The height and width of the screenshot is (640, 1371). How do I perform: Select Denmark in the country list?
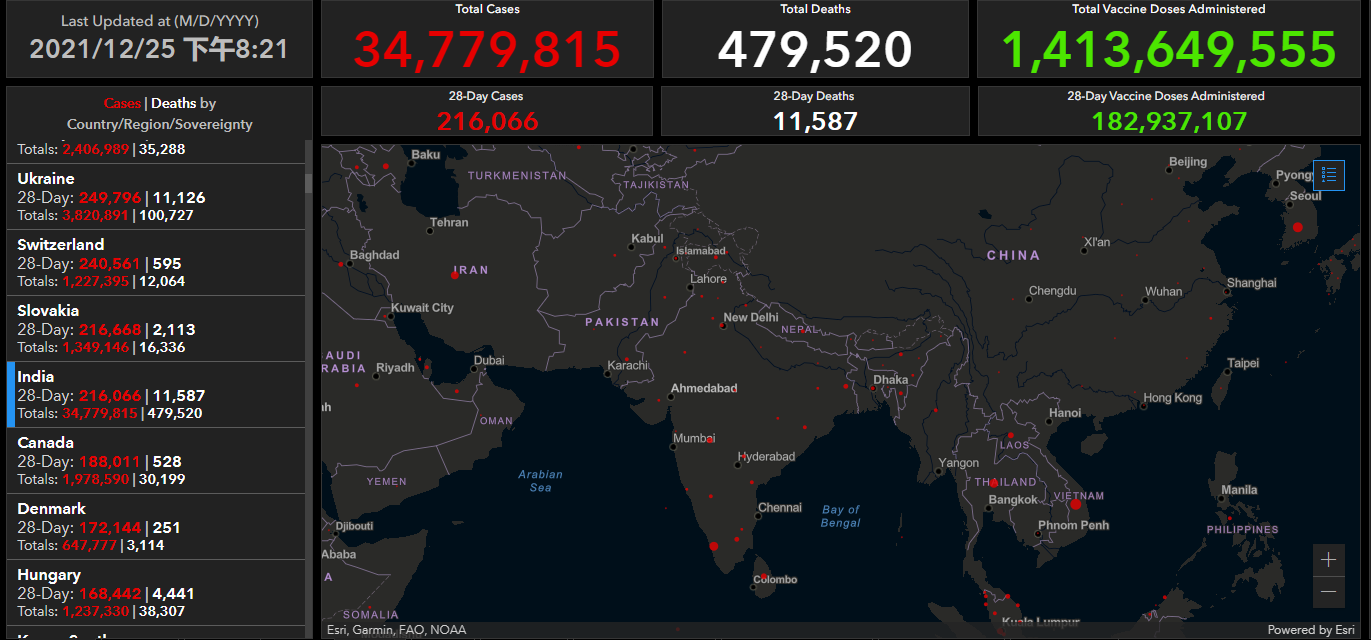156,527
